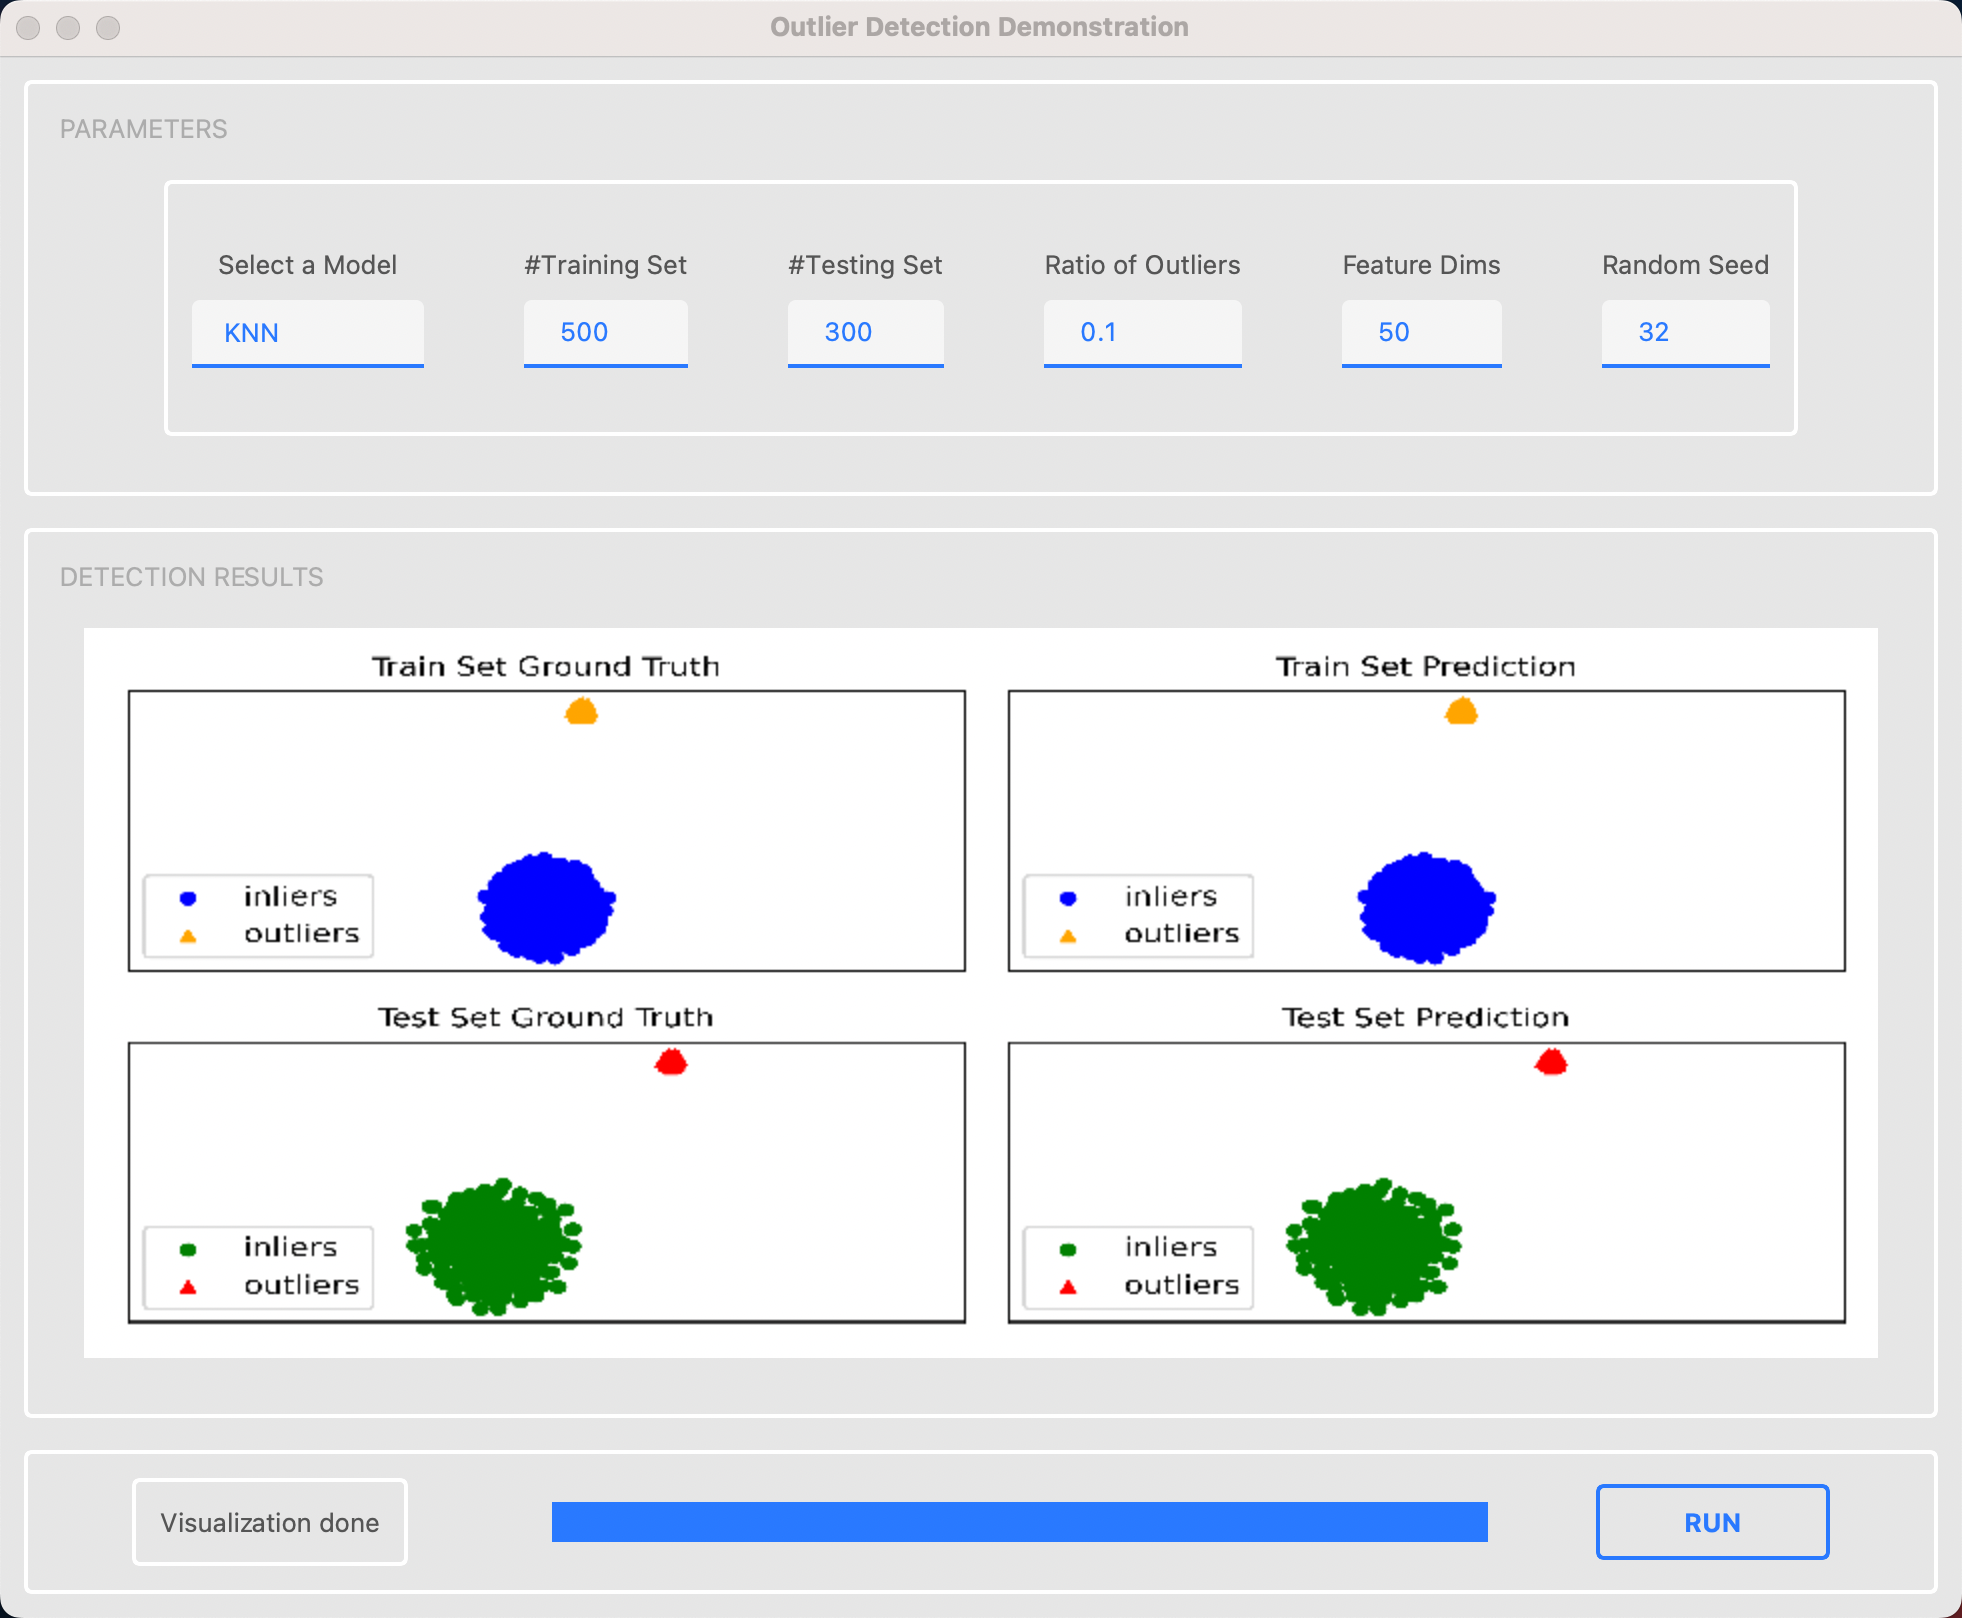The height and width of the screenshot is (1618, 1962).
Task: Click green inlier cluster in Test Set Prediction
Action: pos(1374,1247)
